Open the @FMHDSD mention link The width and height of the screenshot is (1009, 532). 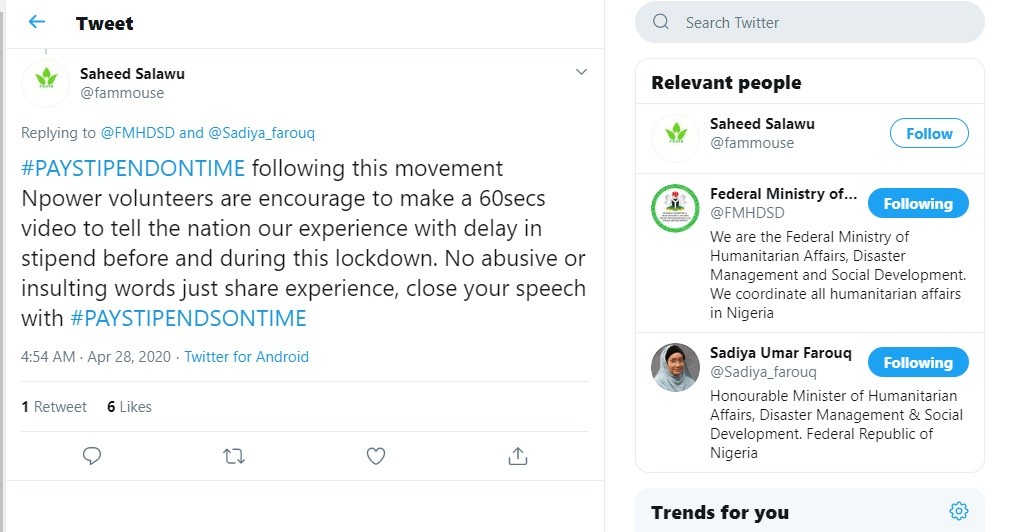pos(138,132)
